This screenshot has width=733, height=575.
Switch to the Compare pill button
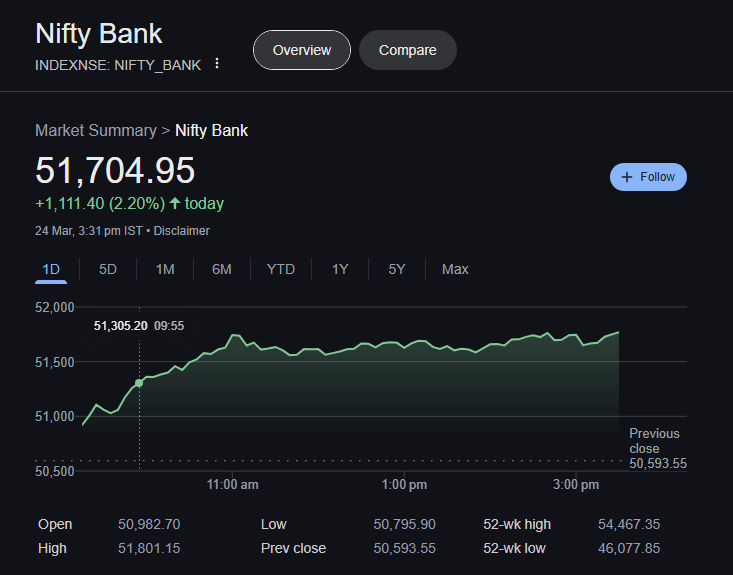[408, 50]
